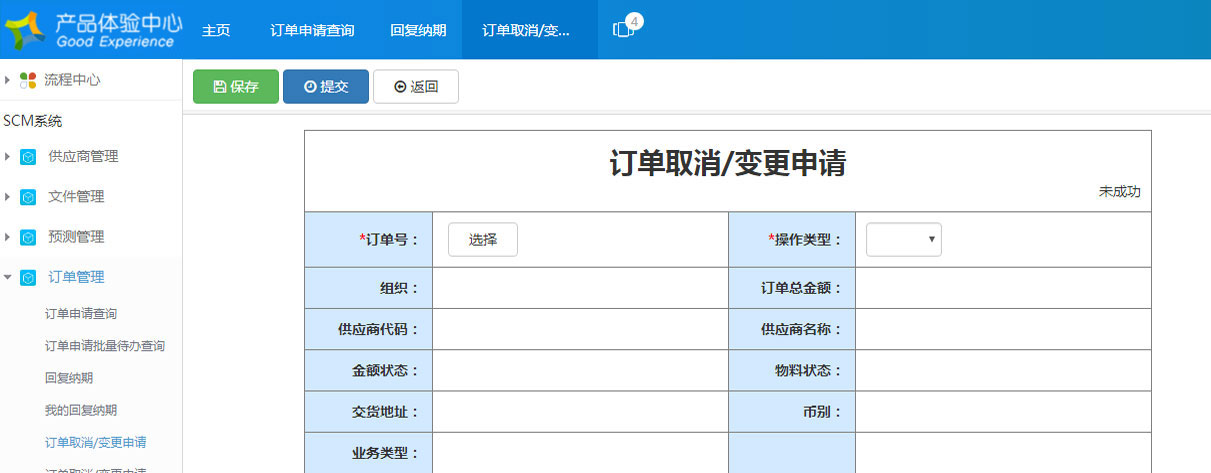Screen dimensions: 1211x473
Task: Click the 未成功 status text
Action: (1119, 192)
